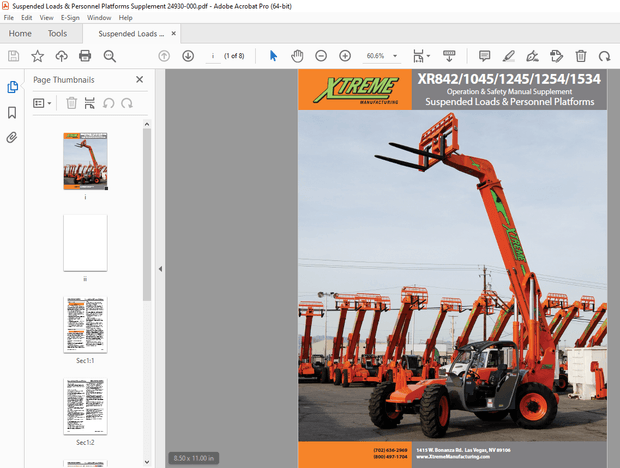Collapse the navigation pane arrow
The height and width of the screenshot is (468, 620).
click(160, 269)
